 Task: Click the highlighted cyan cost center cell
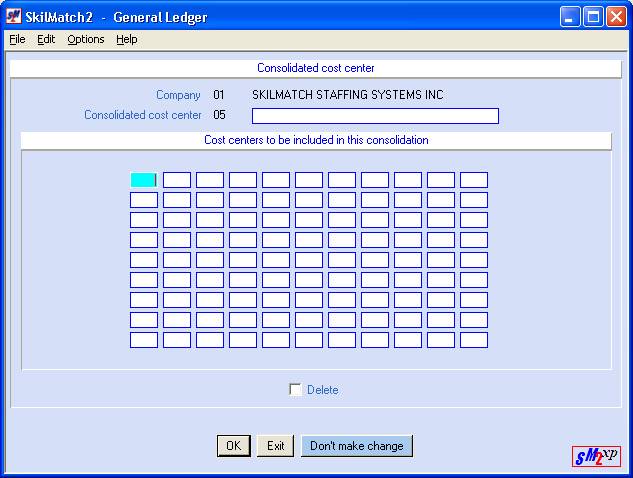click(x=144, y=180)
